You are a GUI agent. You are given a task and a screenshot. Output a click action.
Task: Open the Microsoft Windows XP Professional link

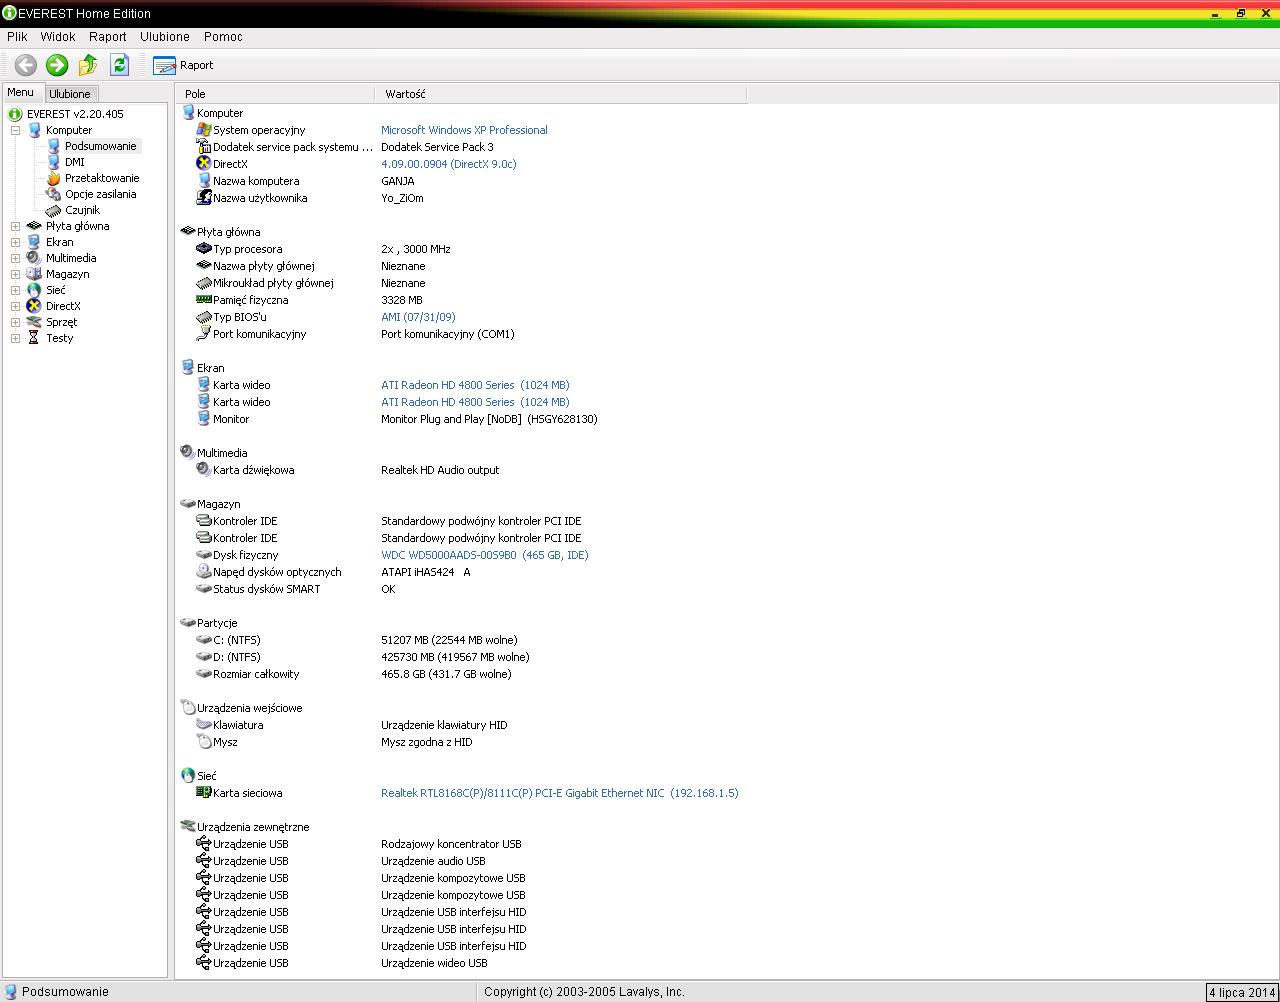464,130
